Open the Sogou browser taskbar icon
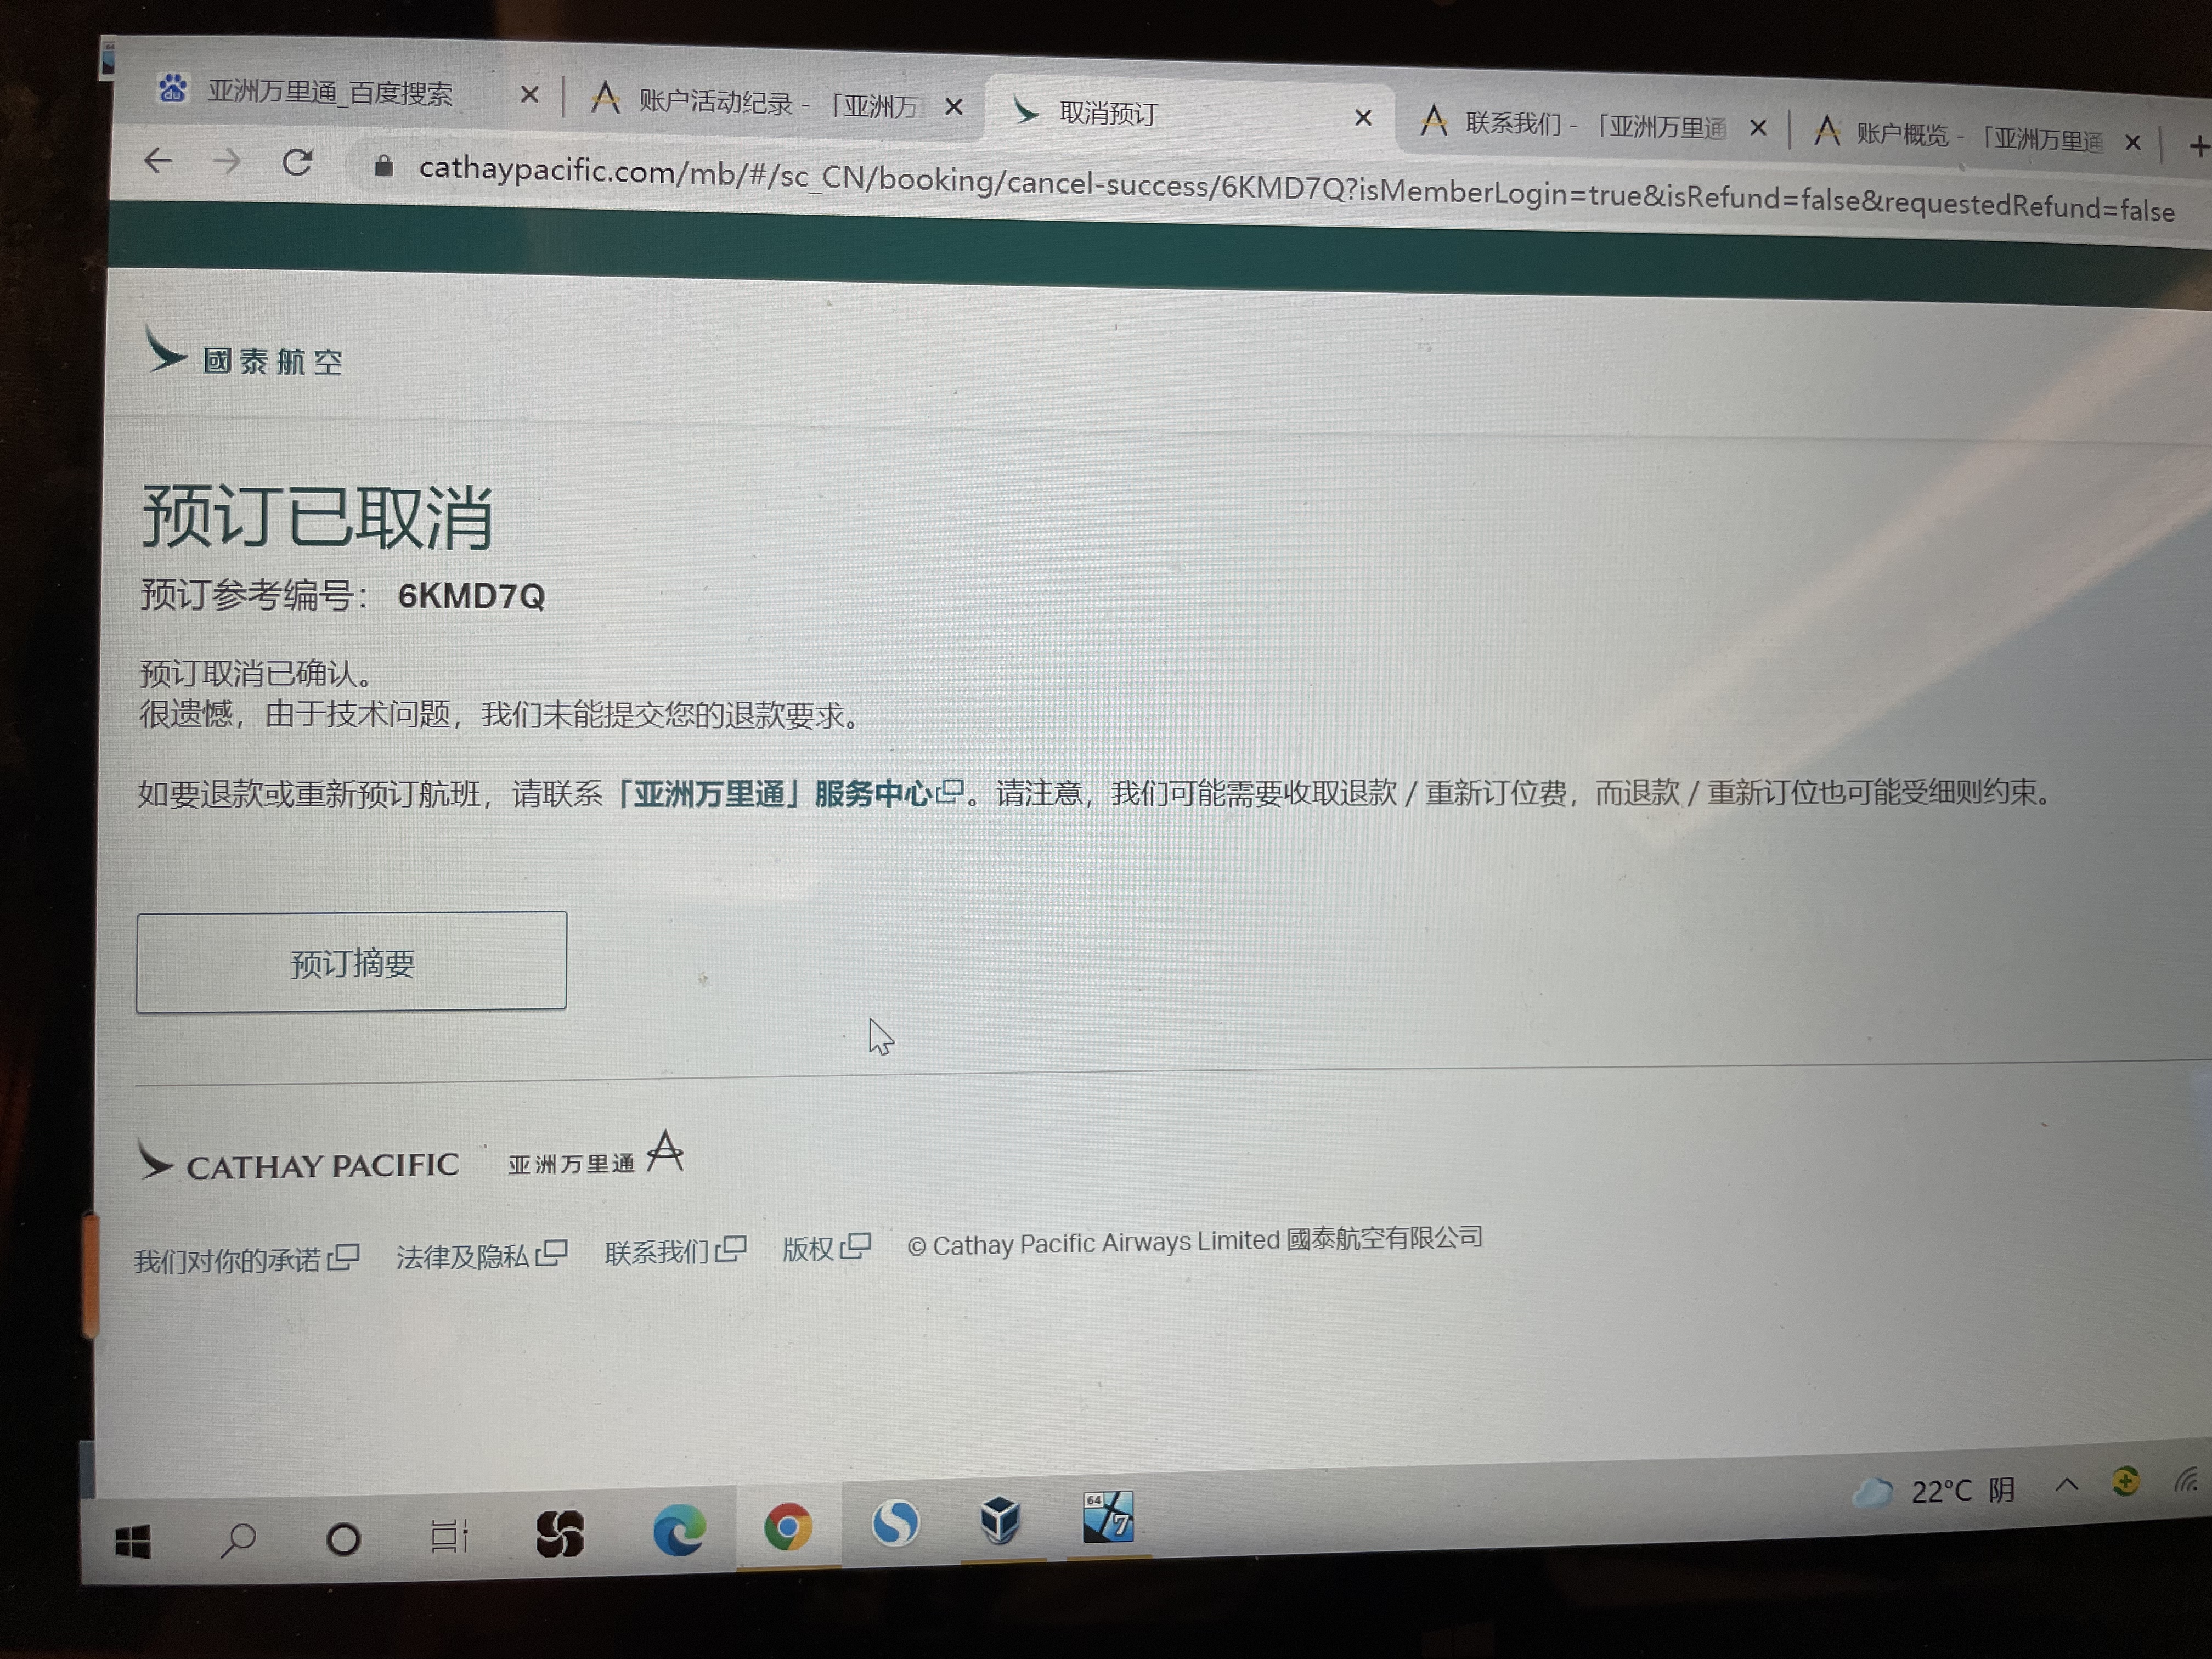The image size is (2212, 1659). pos(895,1523)
